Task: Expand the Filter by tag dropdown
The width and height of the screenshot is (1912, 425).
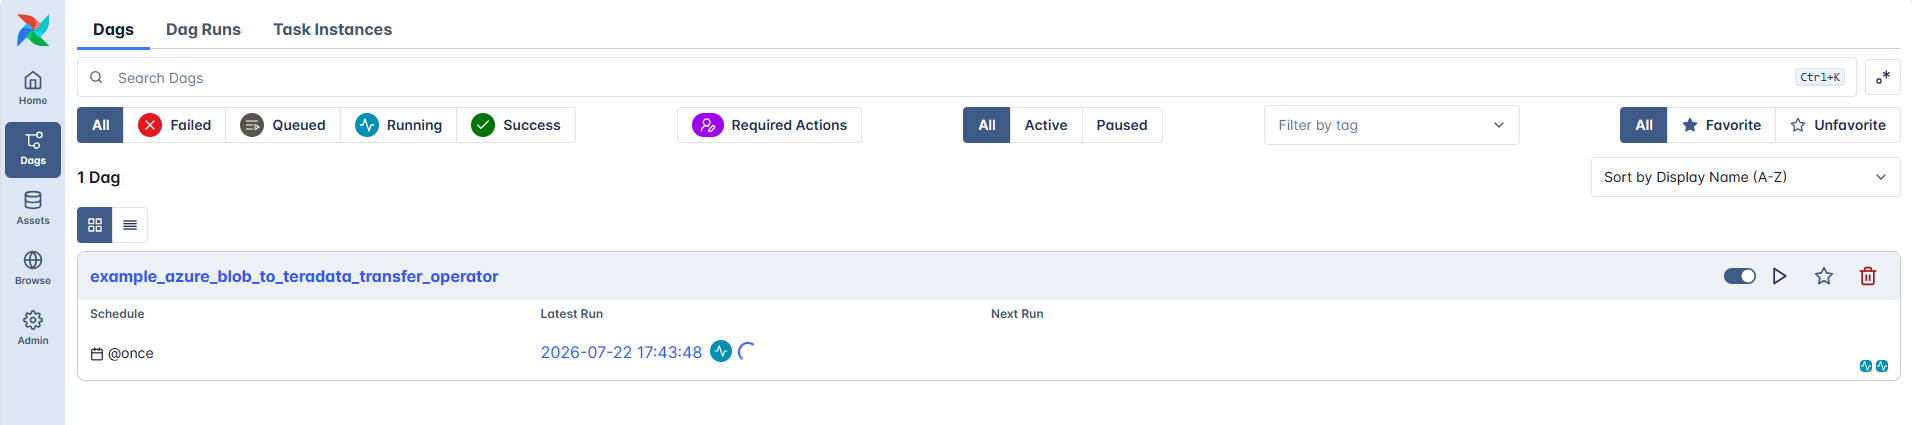Action: [x=1392, y=125]
